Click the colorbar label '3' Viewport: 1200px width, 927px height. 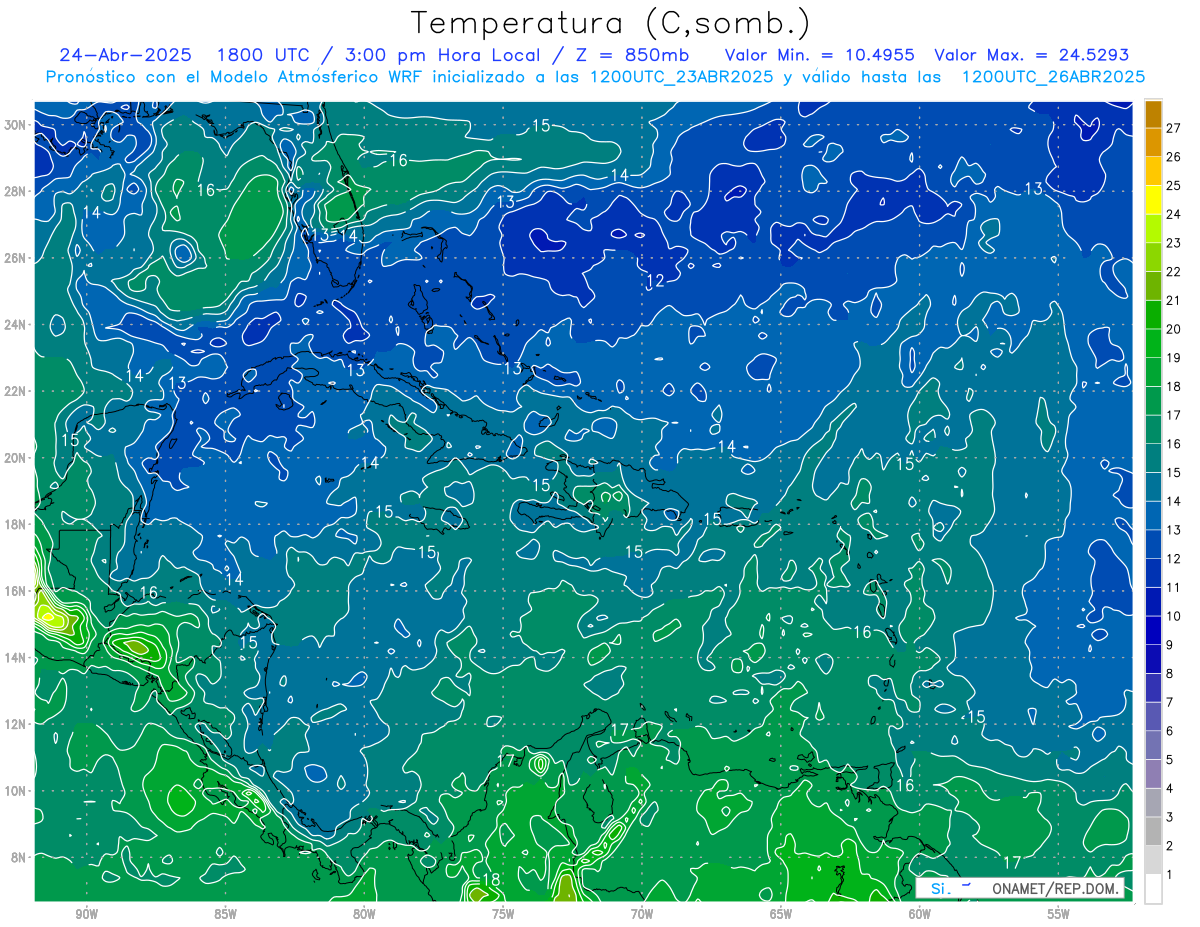pyautogui.click(x=1170, y=817)
